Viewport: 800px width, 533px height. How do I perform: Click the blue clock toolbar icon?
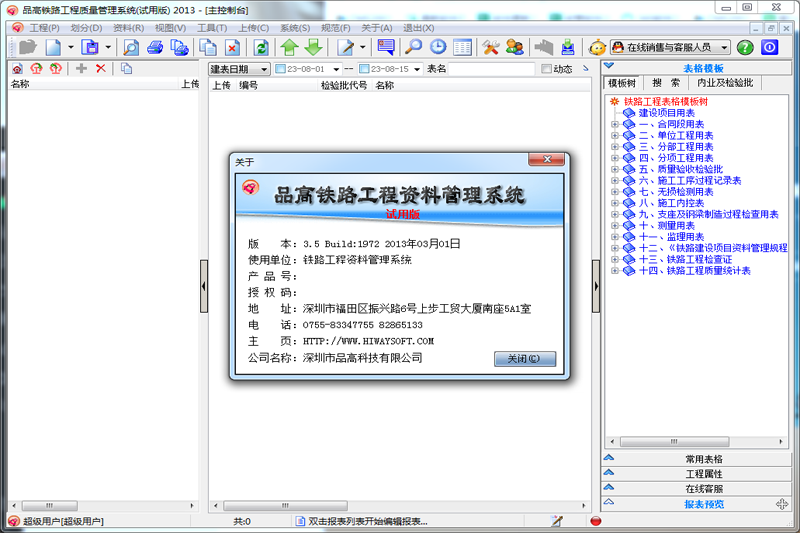438,47
